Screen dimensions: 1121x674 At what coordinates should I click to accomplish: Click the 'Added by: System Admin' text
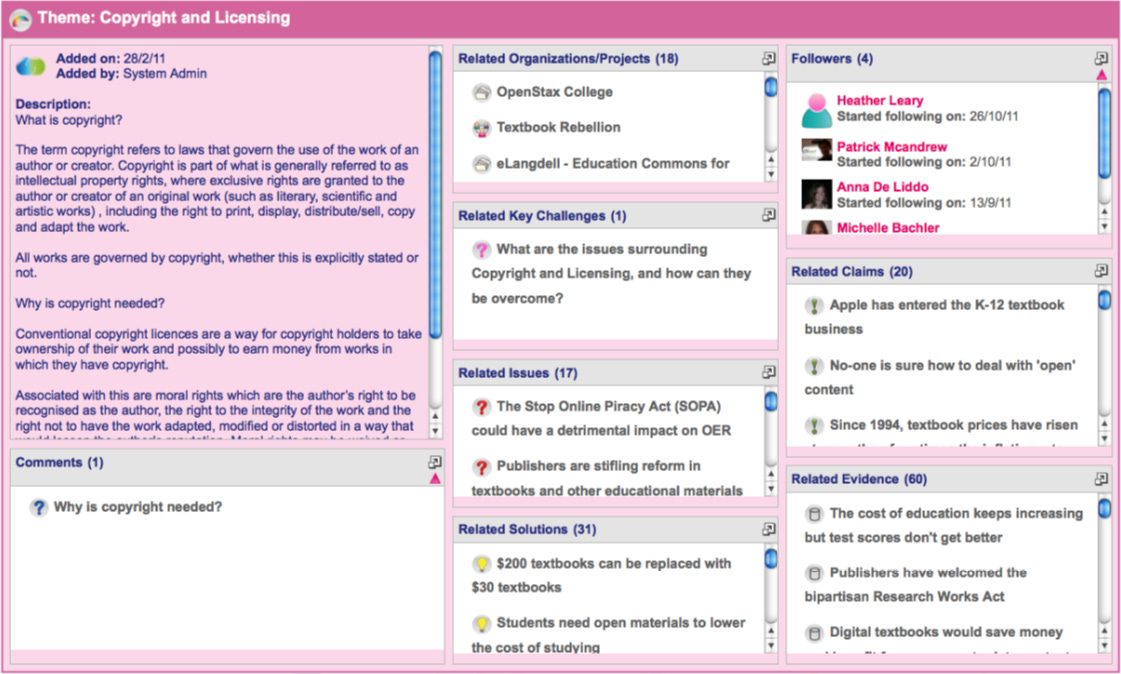(x=132, y=74)
